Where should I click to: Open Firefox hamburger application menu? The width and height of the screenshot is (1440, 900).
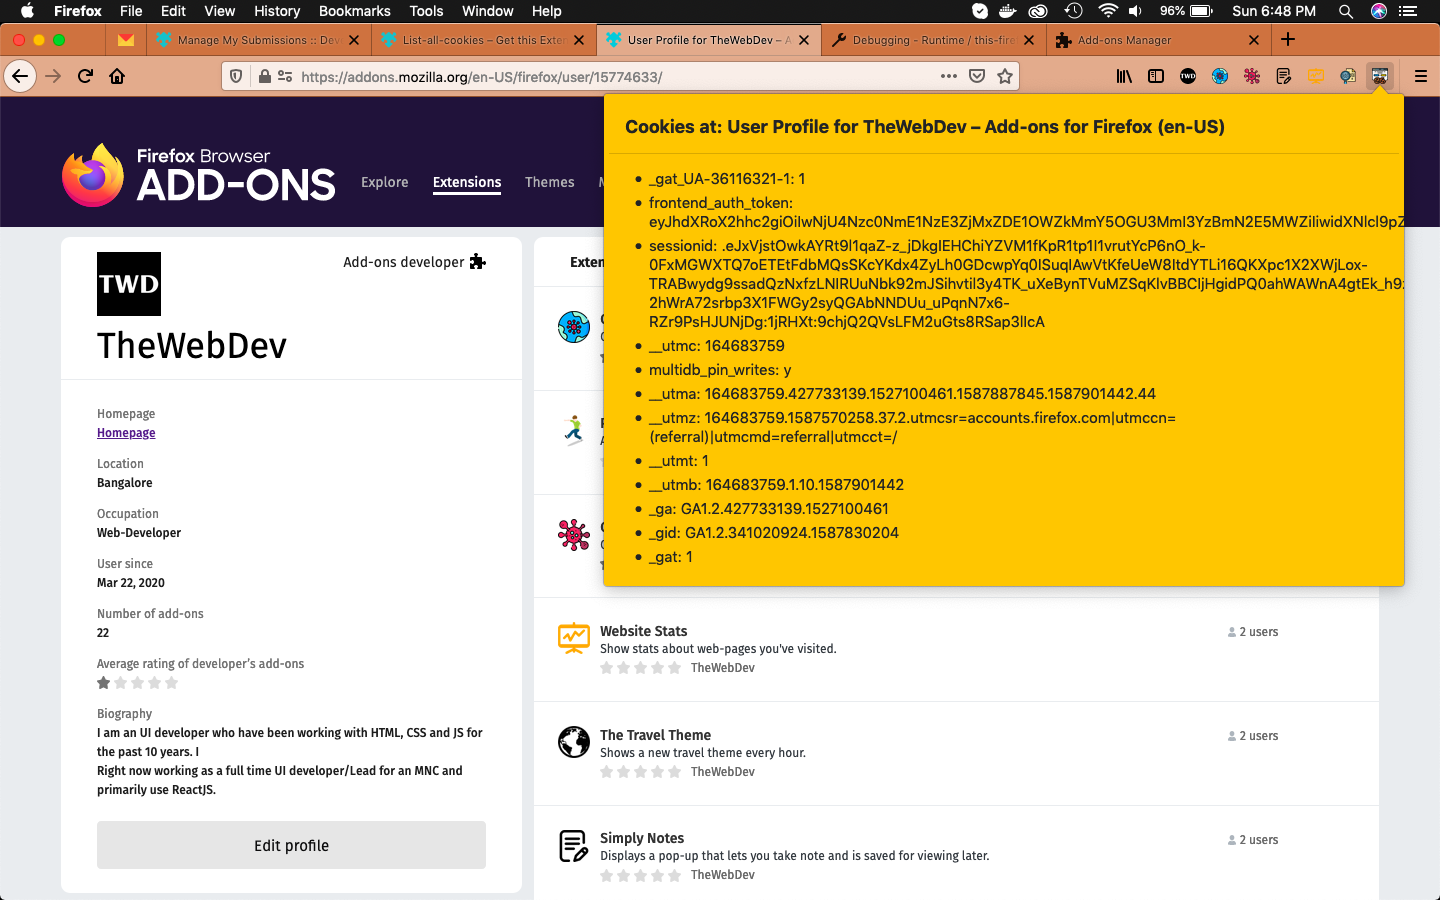[x=1420, y=76]
